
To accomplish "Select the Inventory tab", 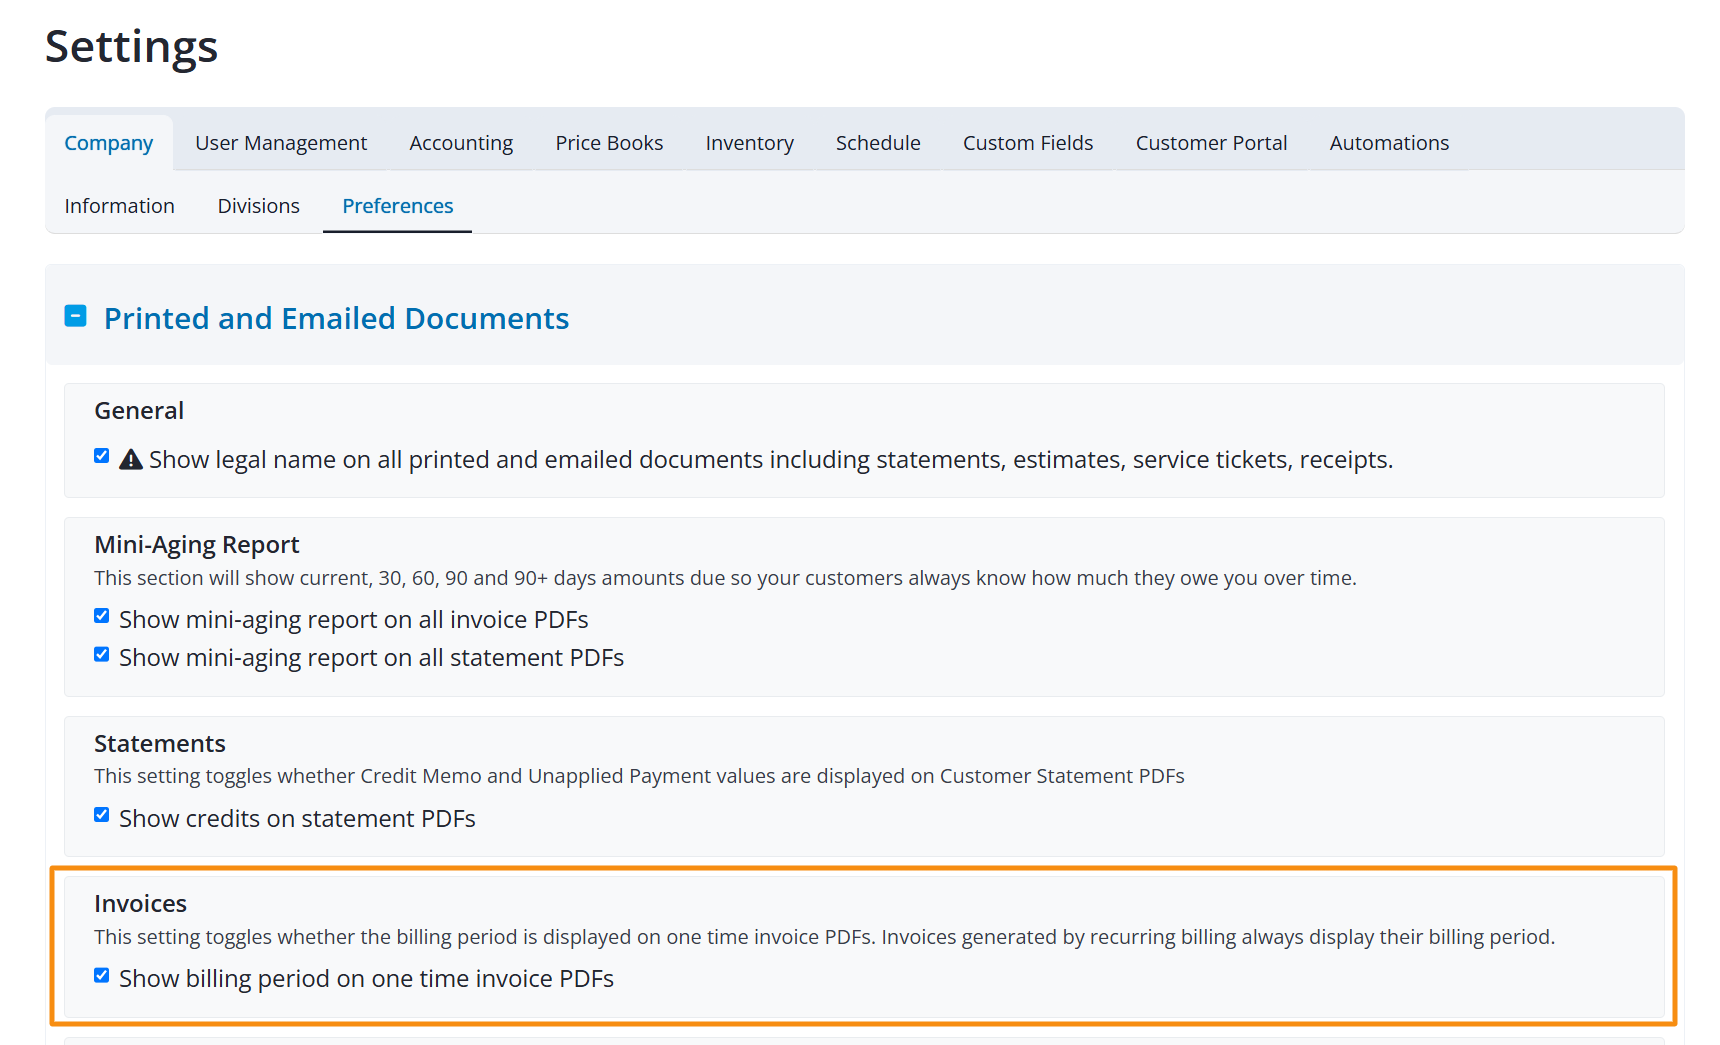I will pos(749,143).
